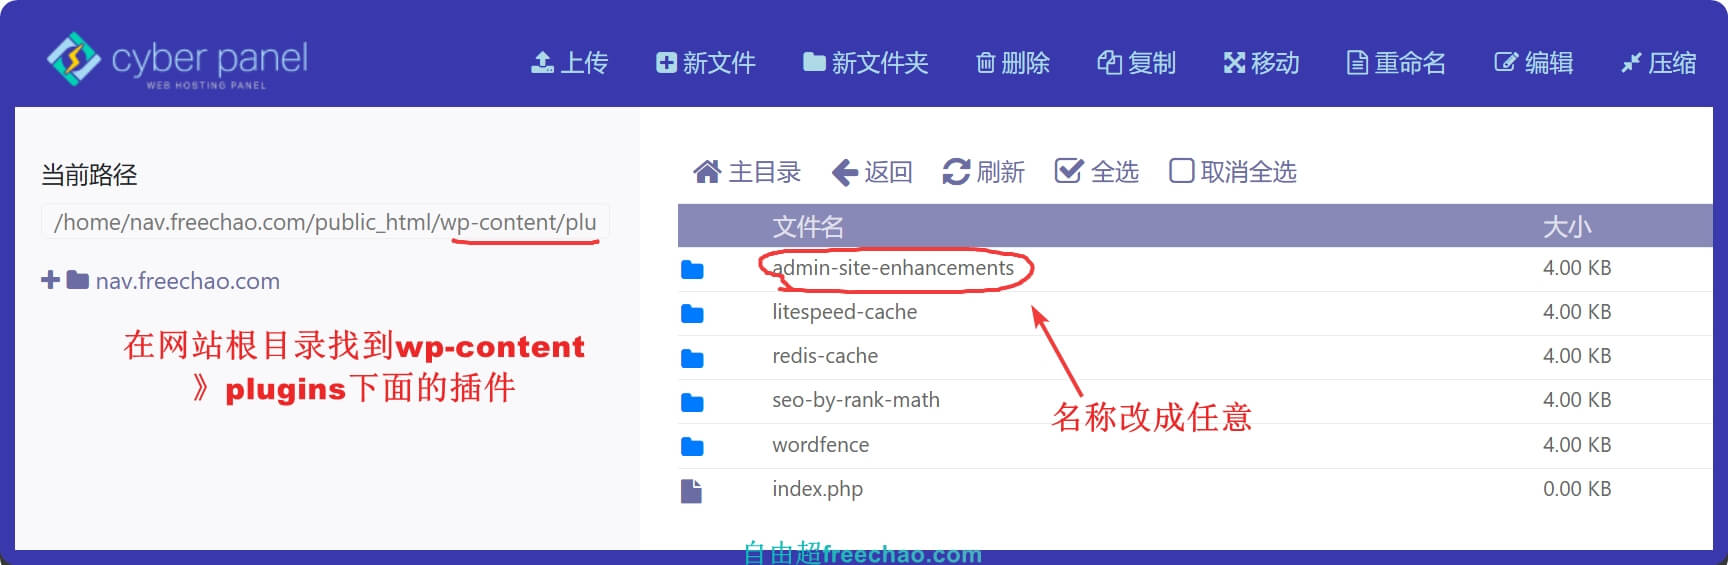Click the edit (编辑) toolbar button
Viewport: 1728px width, 565px height.
pyautogui.click(x=1533, y=63)
